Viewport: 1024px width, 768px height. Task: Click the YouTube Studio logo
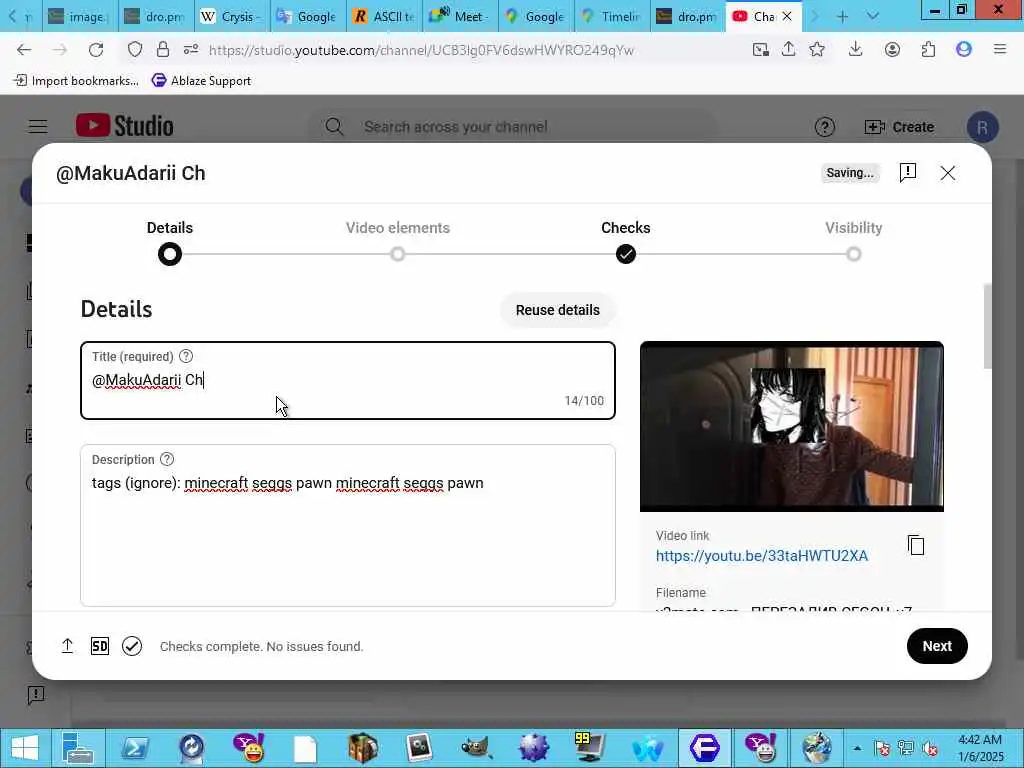[125, 125]
